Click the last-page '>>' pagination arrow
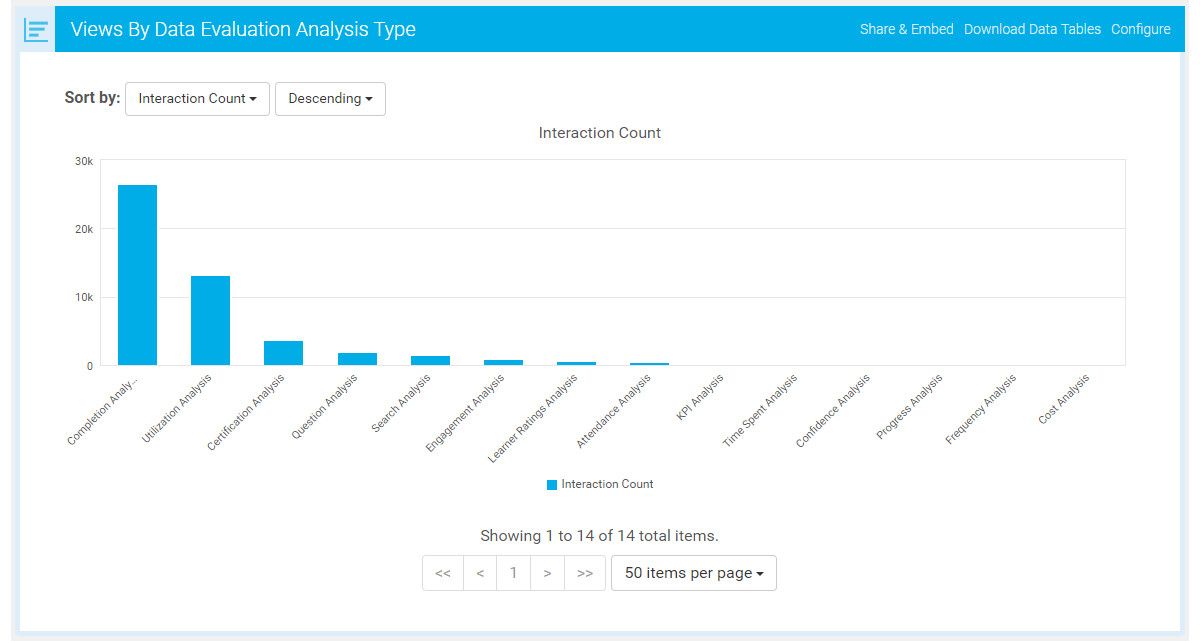 click(583, 572)
